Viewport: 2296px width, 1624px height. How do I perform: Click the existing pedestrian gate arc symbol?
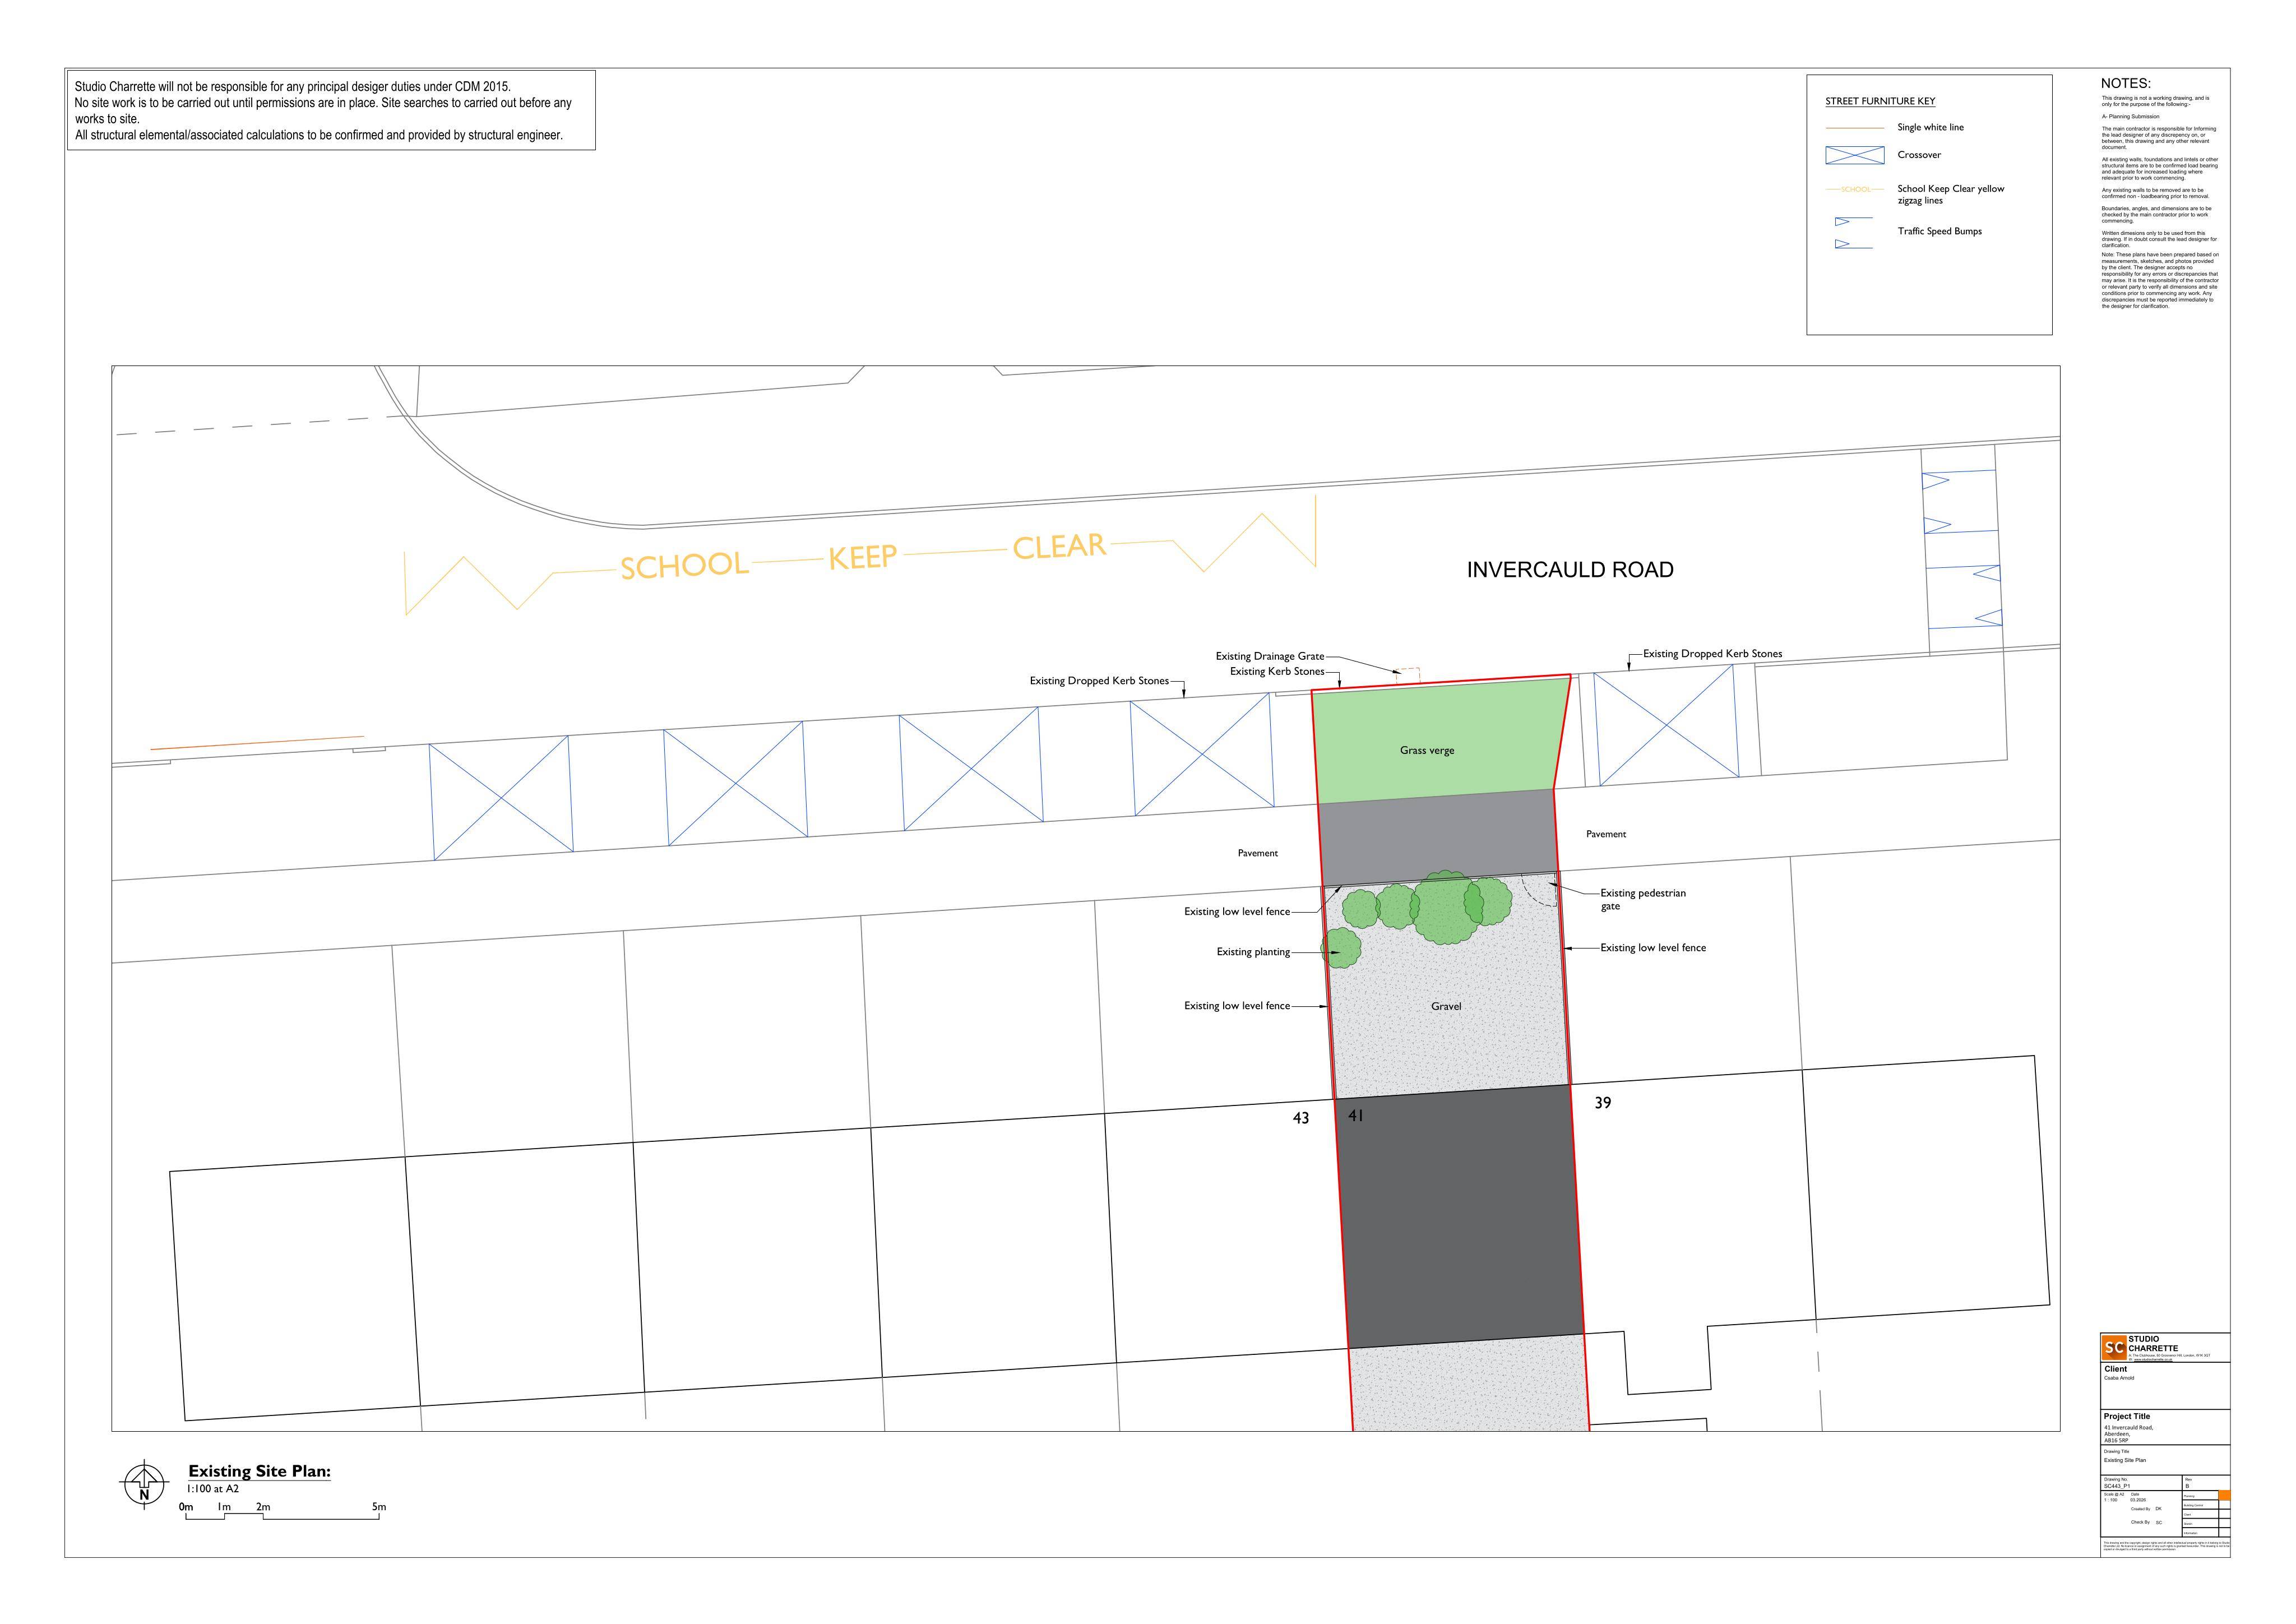click(1540, 890)
